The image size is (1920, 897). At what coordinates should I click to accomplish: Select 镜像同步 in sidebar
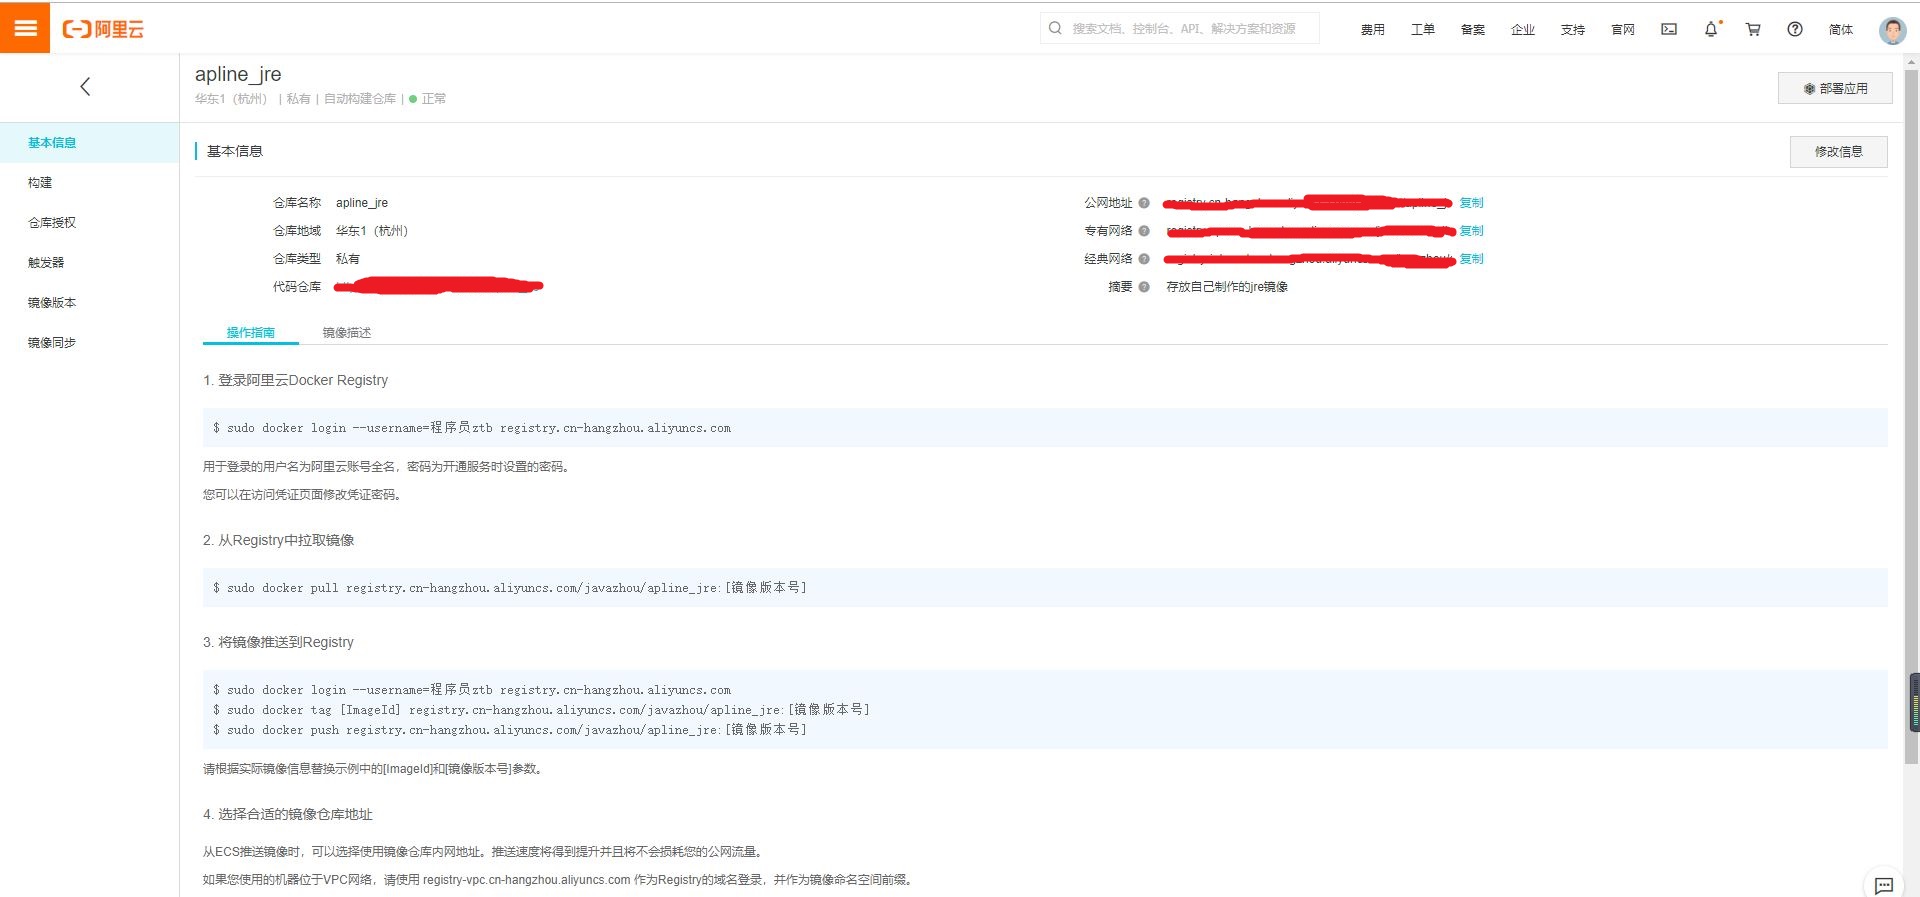[x=90, y=343]
